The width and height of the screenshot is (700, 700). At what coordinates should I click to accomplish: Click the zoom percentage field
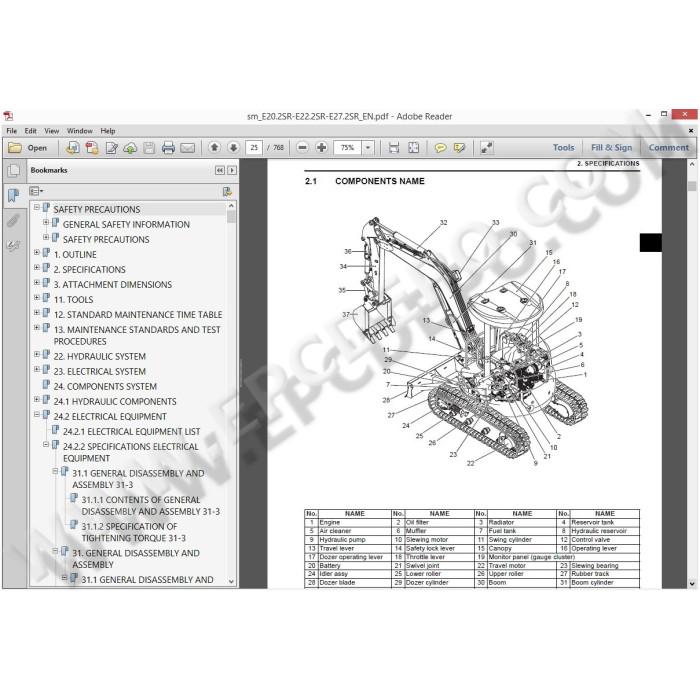348,147
